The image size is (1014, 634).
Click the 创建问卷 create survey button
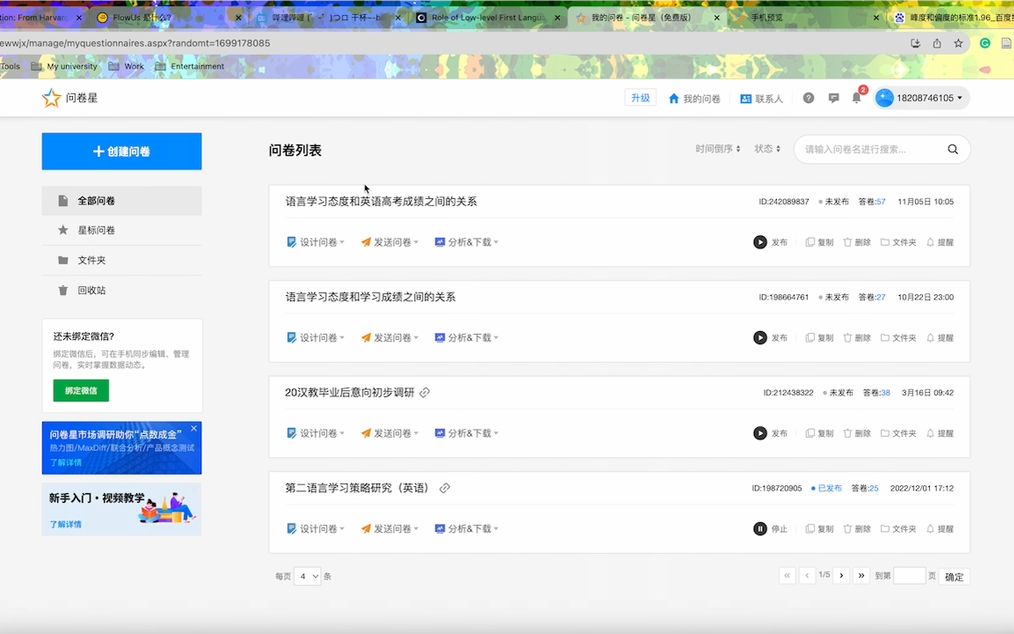[120, 151]
